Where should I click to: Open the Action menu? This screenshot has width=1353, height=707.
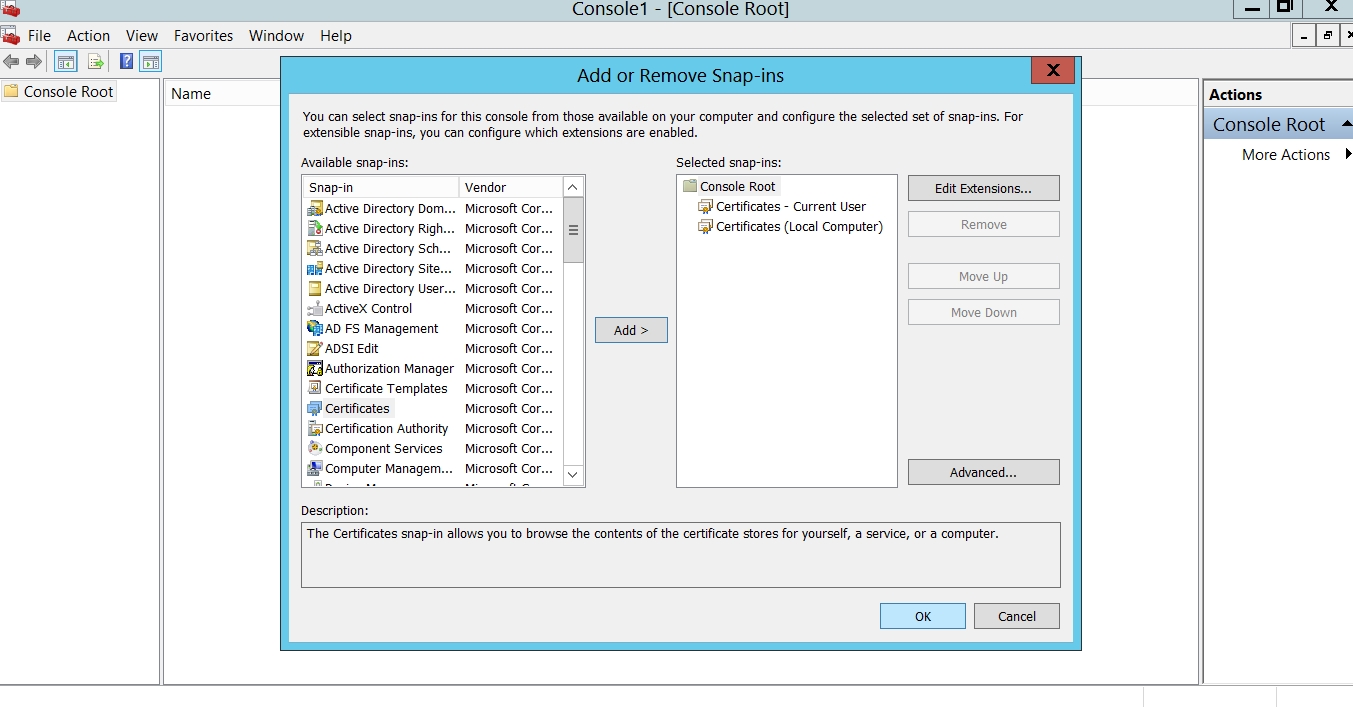(88, 36)
